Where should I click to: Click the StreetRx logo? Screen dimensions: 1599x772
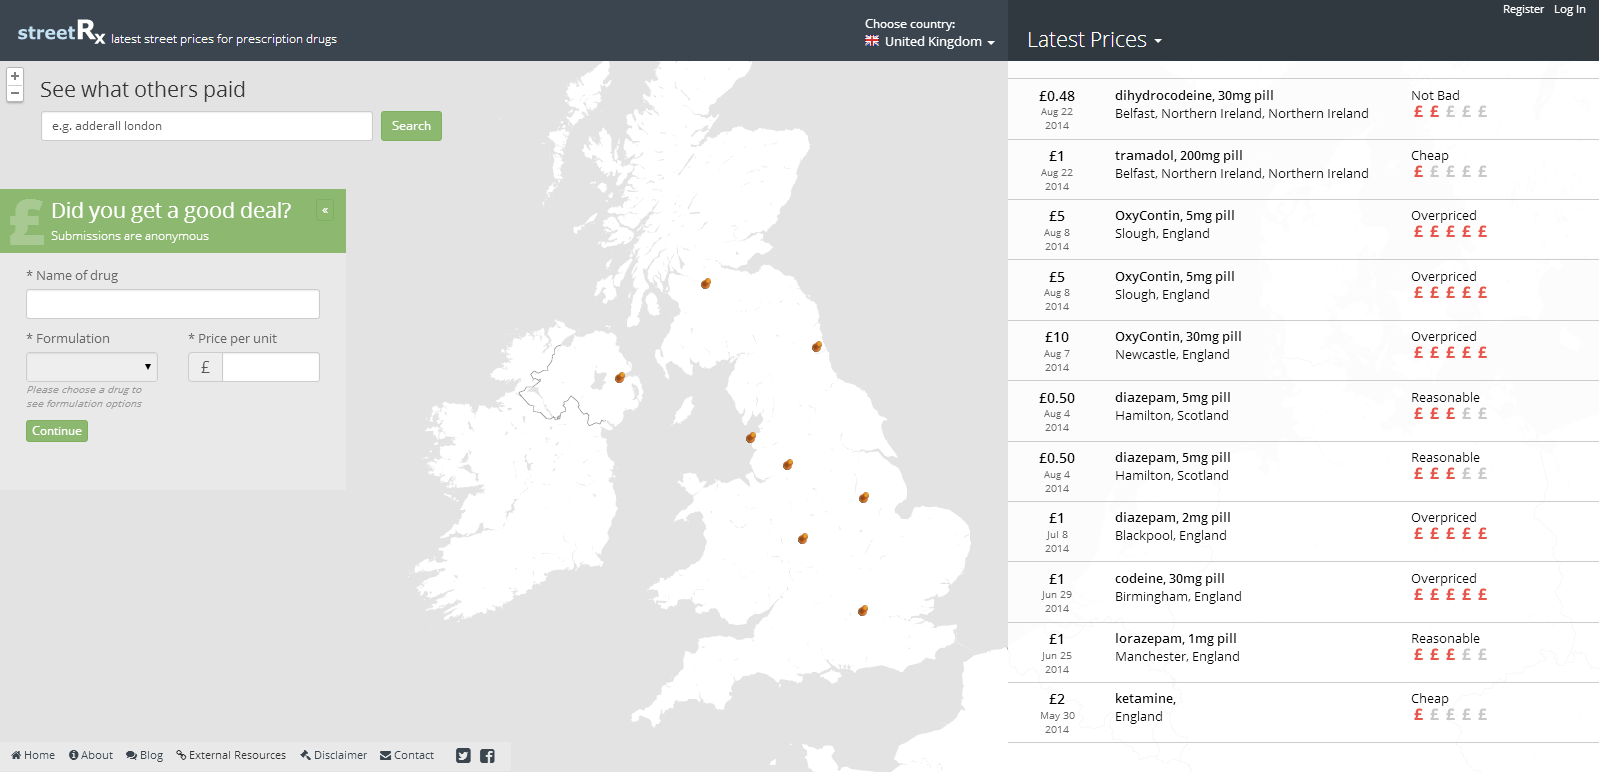(61, 32)
